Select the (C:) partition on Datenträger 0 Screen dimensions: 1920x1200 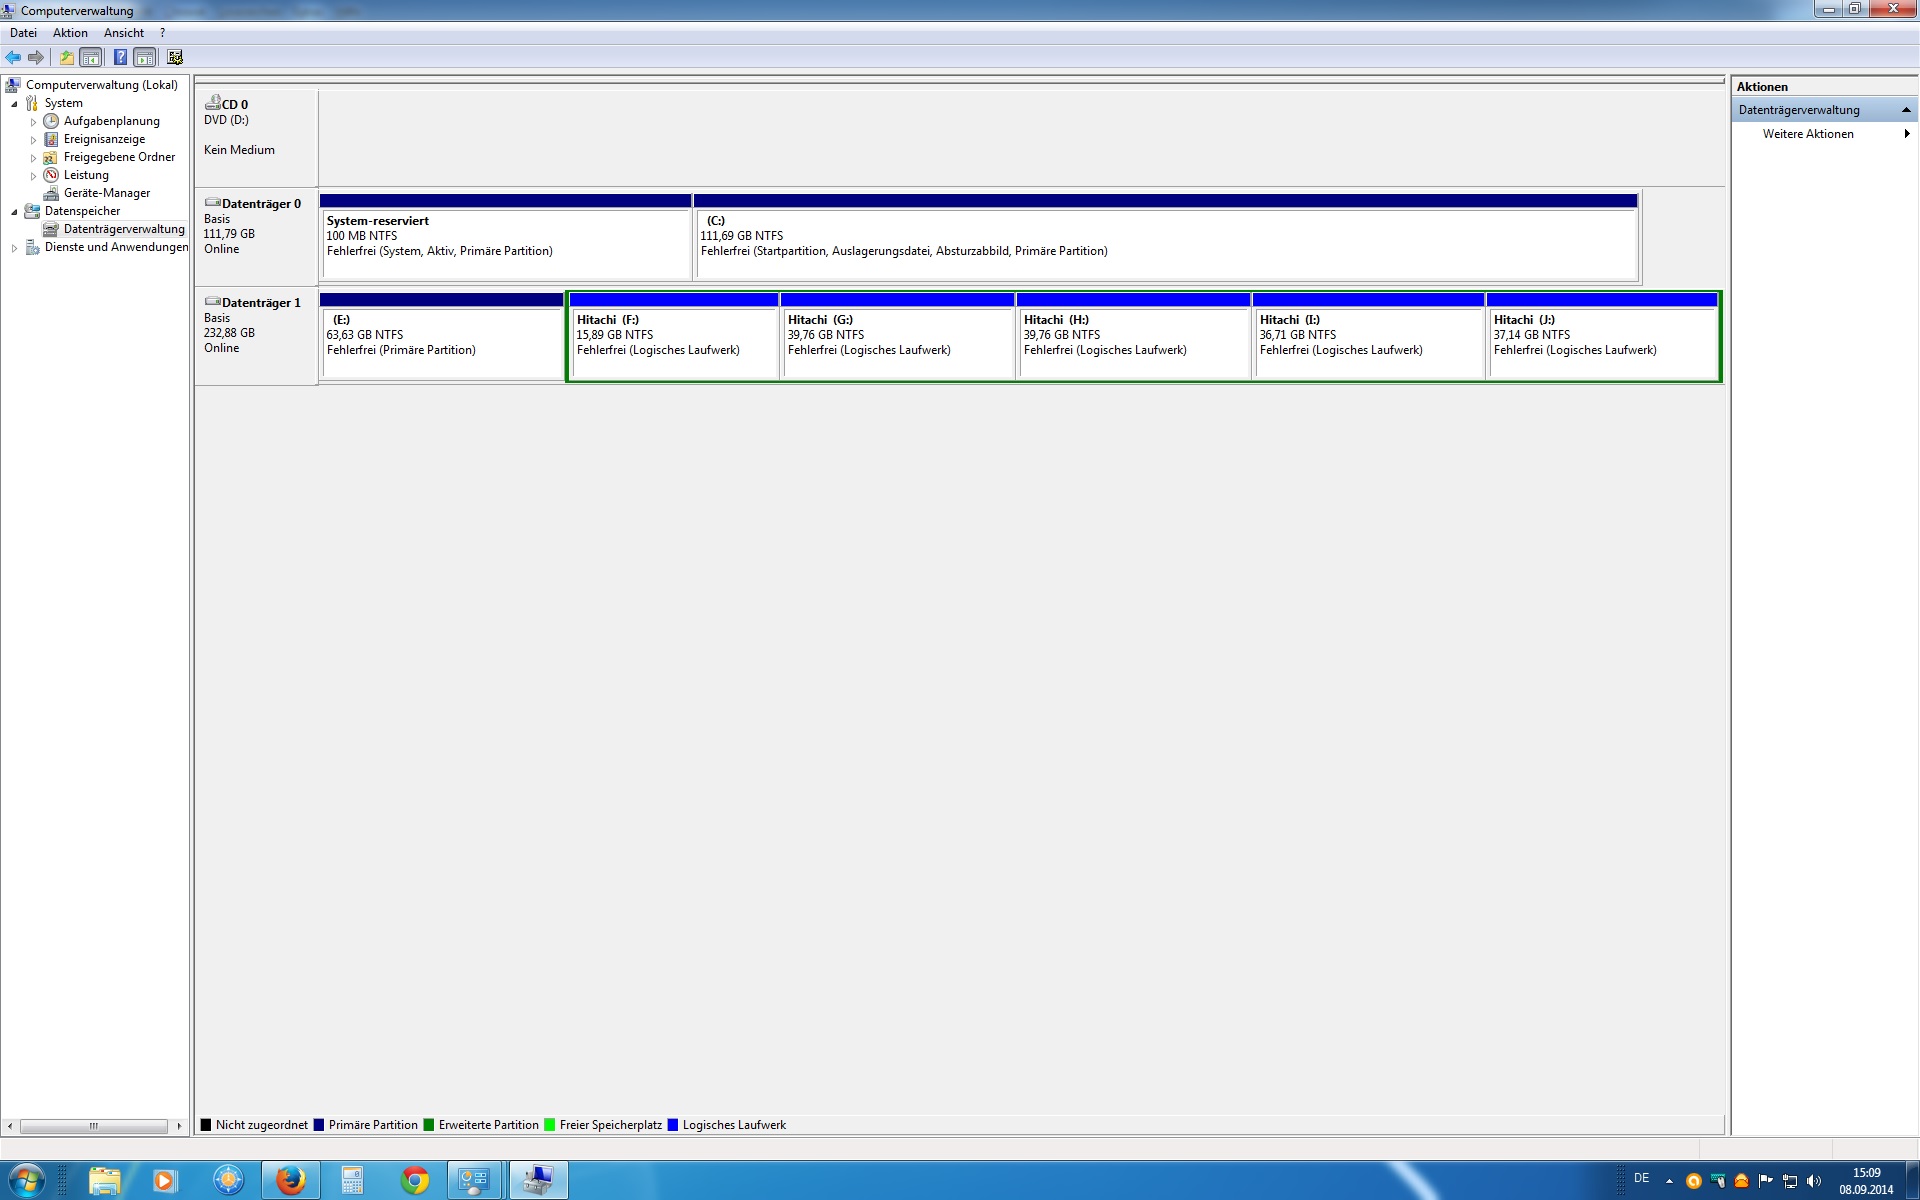tap(1165, 243)
